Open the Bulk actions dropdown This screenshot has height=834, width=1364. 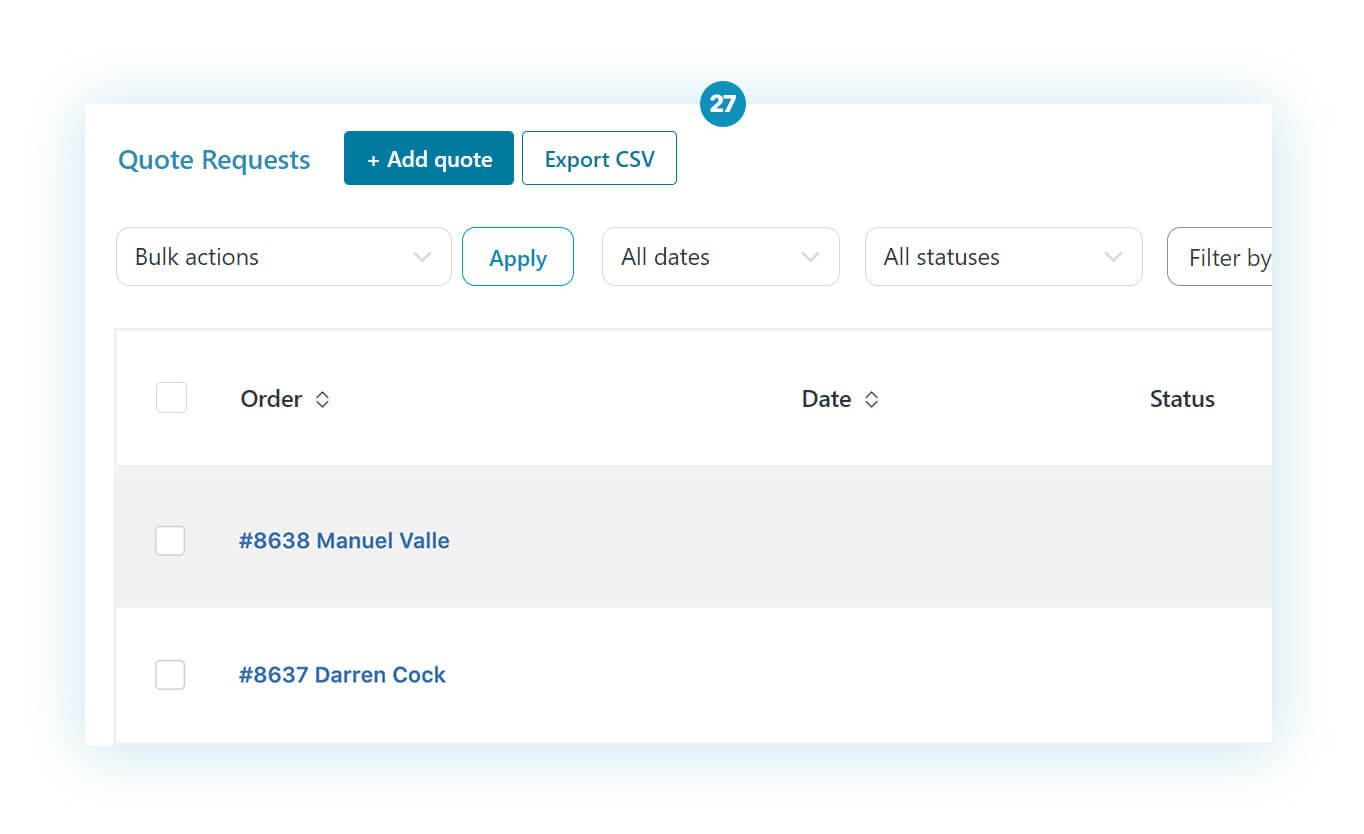coord(284,257)
